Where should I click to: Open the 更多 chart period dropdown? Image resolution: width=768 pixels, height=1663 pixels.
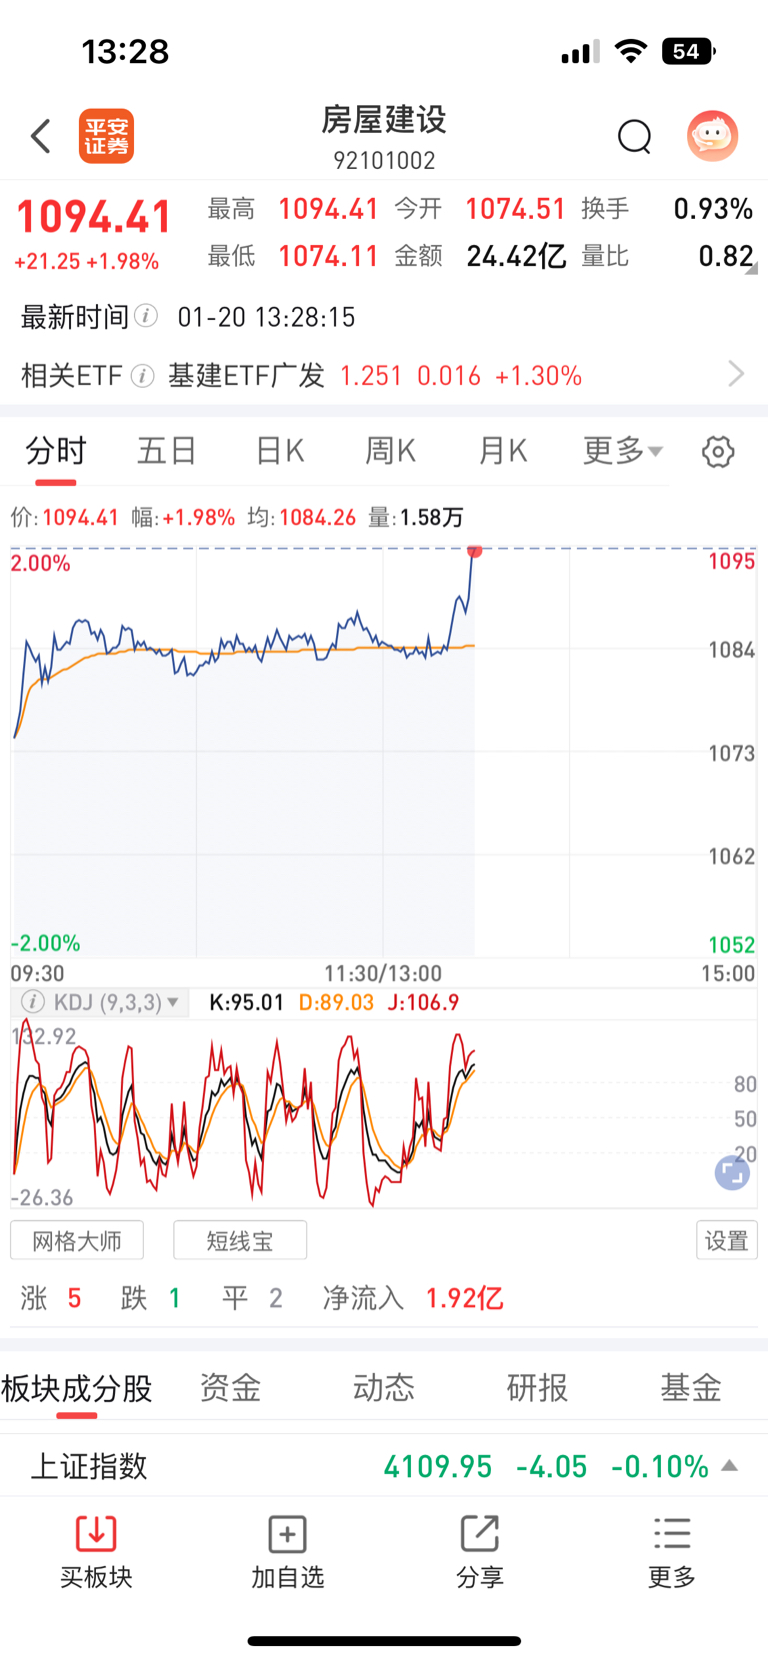623,451
